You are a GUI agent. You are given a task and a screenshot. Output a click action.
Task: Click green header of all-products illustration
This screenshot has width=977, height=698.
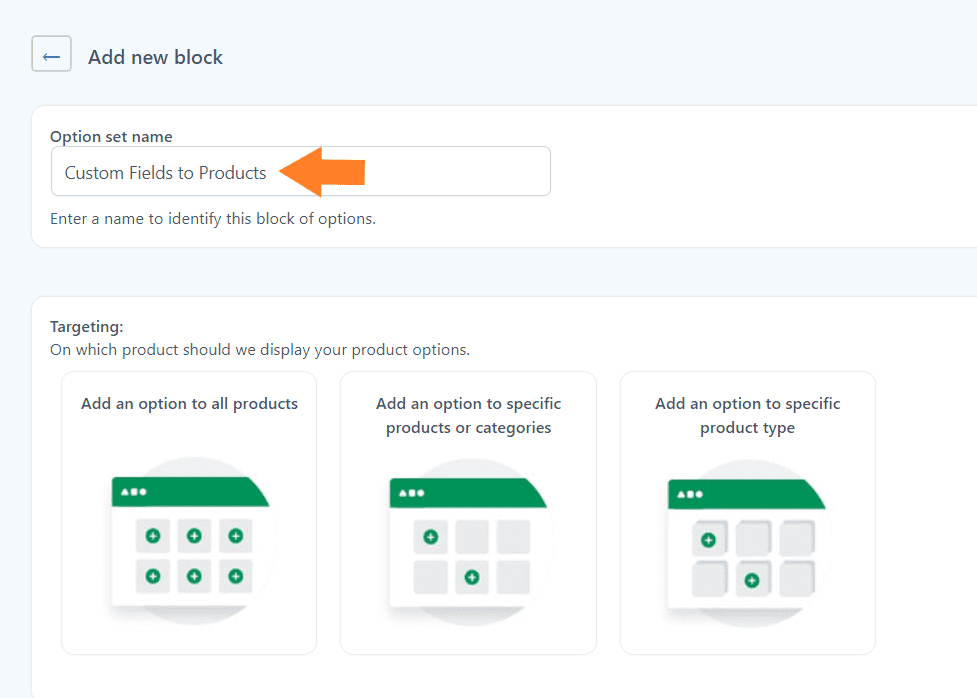tap(190, 492)
